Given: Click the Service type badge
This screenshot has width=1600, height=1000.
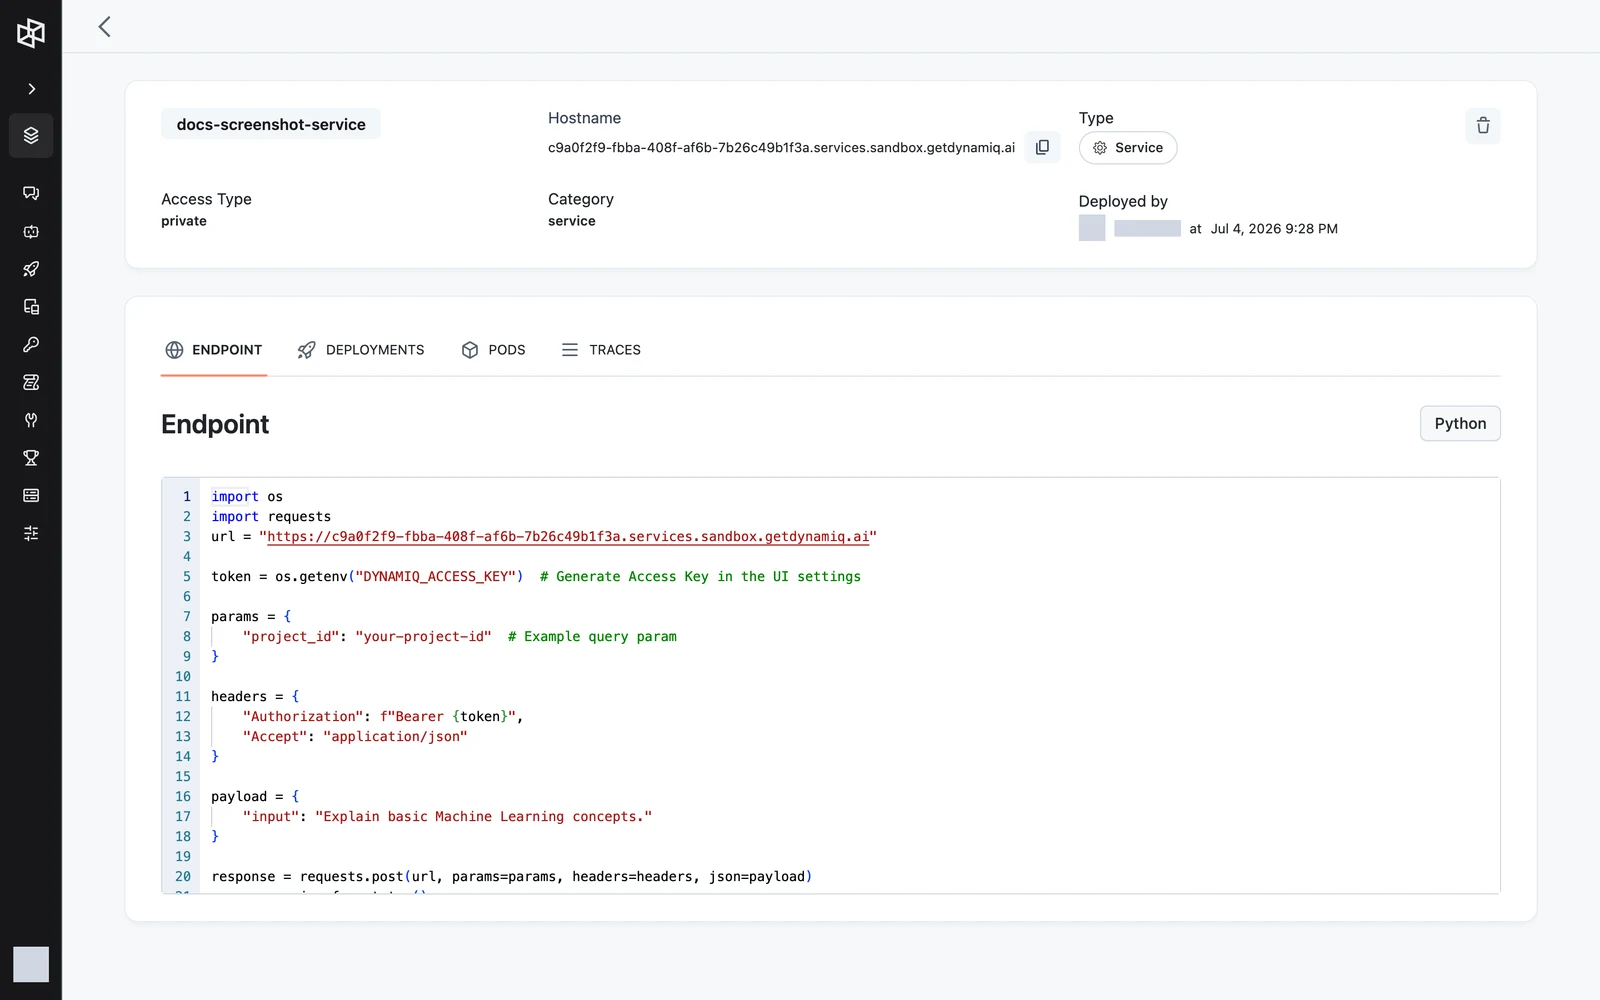Looking at the screenshot, I should (1128, 148).
